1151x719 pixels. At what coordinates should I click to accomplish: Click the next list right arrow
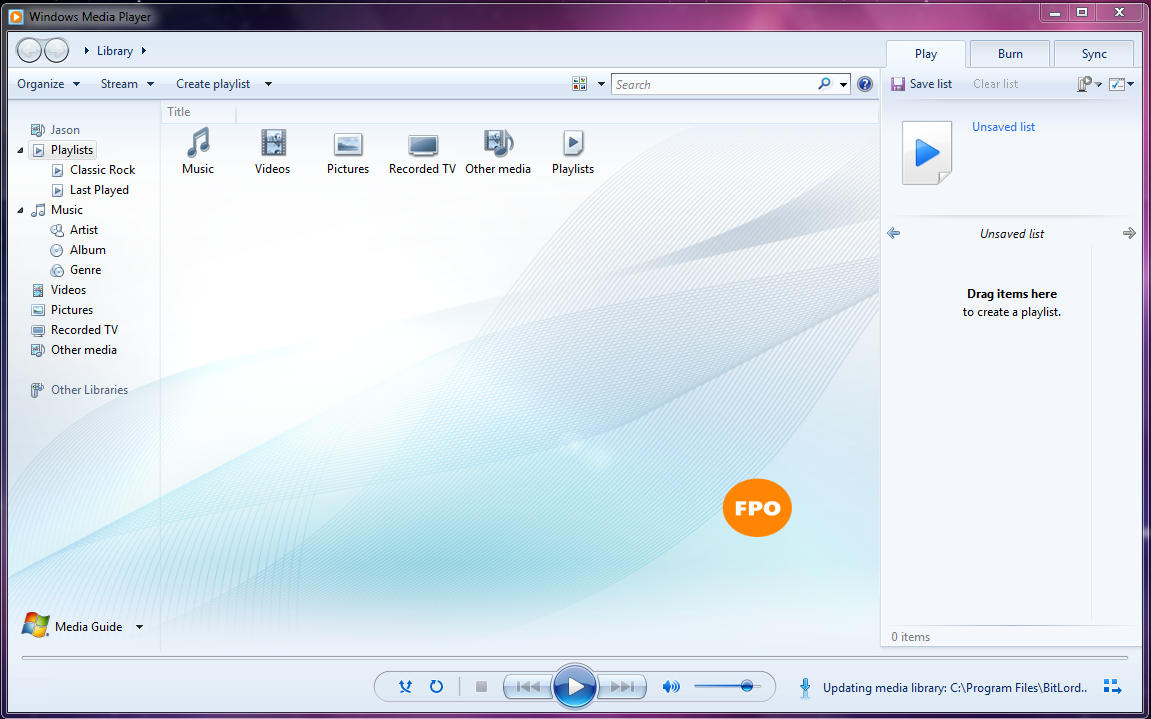[1129, 234]
